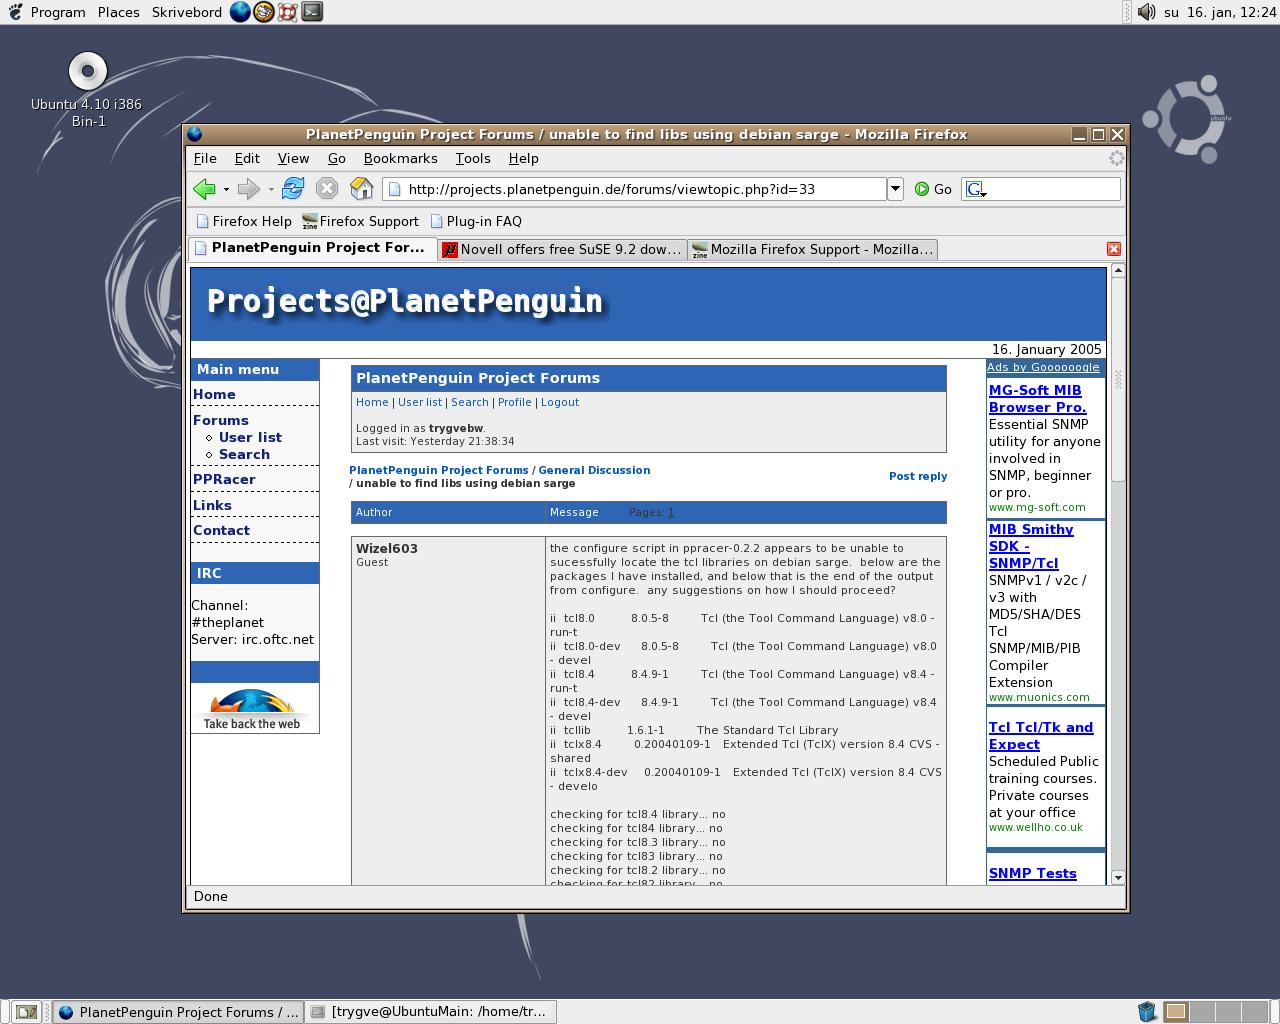The height and width of the screenshot is (1024, 1280).
Task: Open the Plug-in FAQ bookmark
Action: [x=476, y=221]
